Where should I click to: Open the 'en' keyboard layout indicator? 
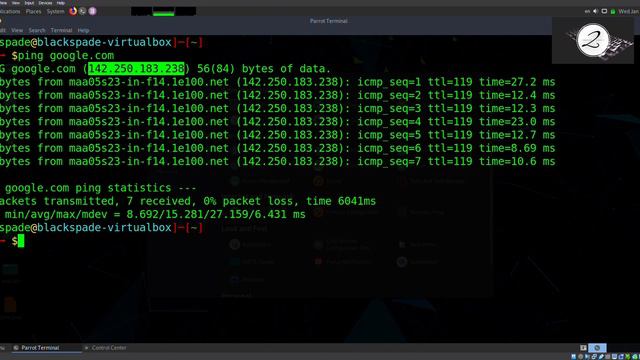(x=587, y=11)
